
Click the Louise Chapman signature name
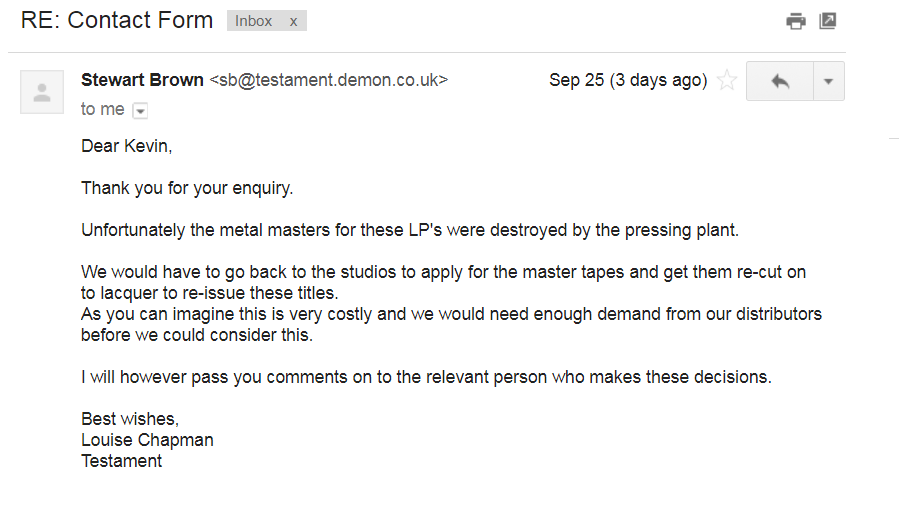pyautogui.click(x=147, y=440)
